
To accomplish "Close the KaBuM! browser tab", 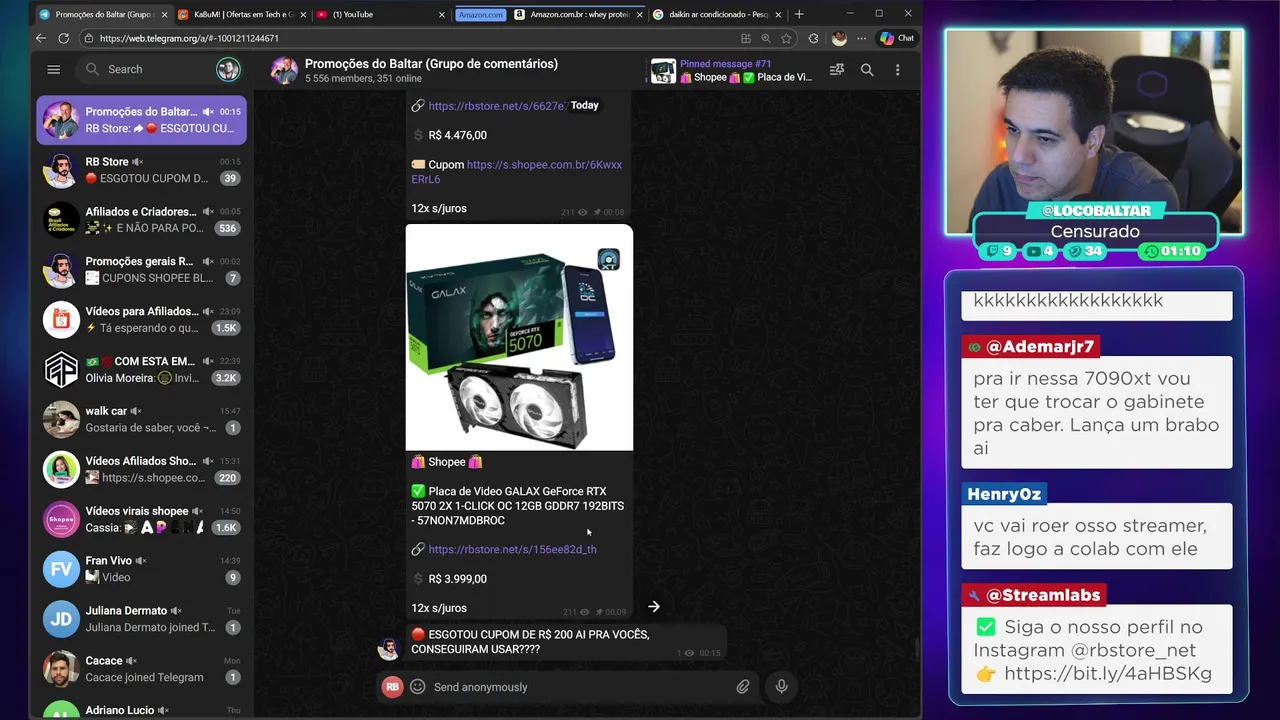I will pyautogui.click(x=301, y=15).
